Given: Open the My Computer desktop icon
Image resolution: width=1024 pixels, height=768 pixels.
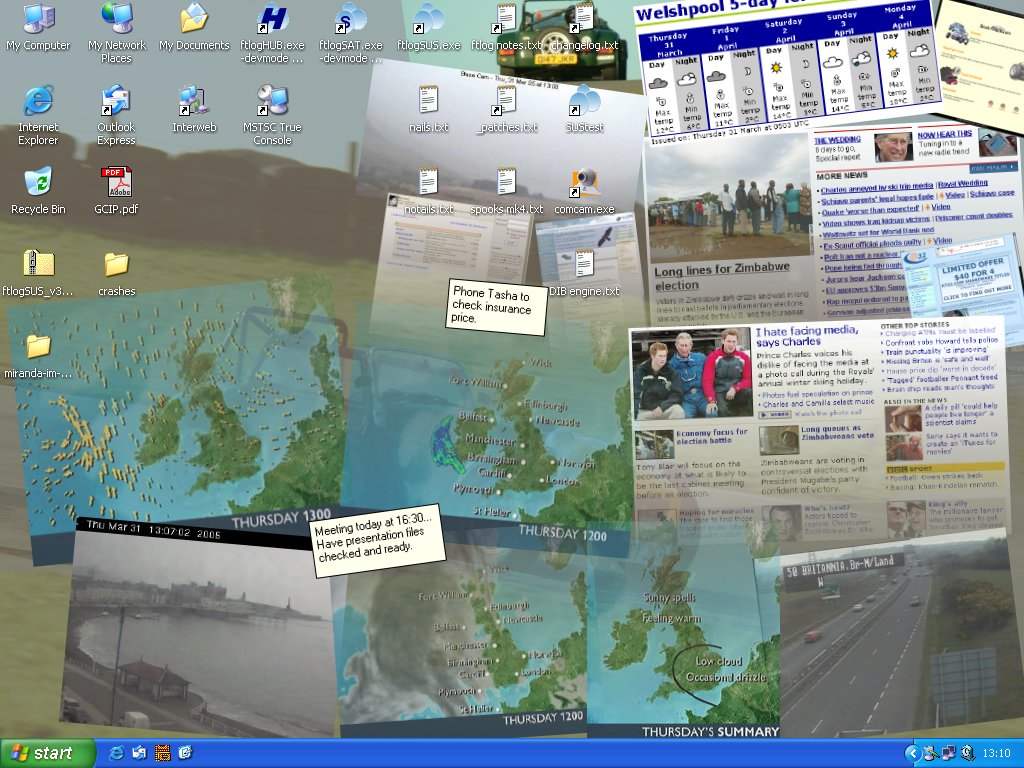Looking at the screenshot, I should click(x=38, y=19).
